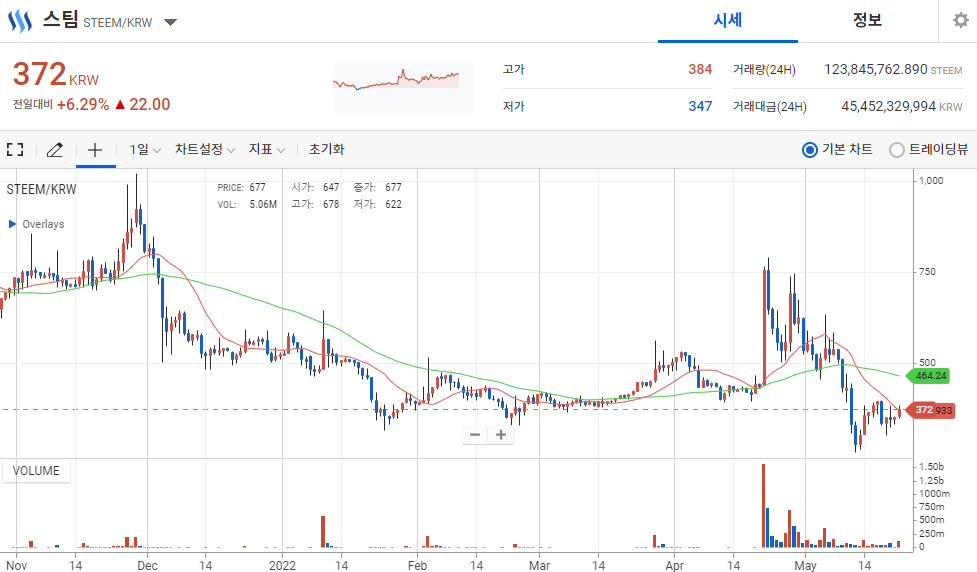
Task: Click the chart zoom out minus button
Action: pos(475,435)
